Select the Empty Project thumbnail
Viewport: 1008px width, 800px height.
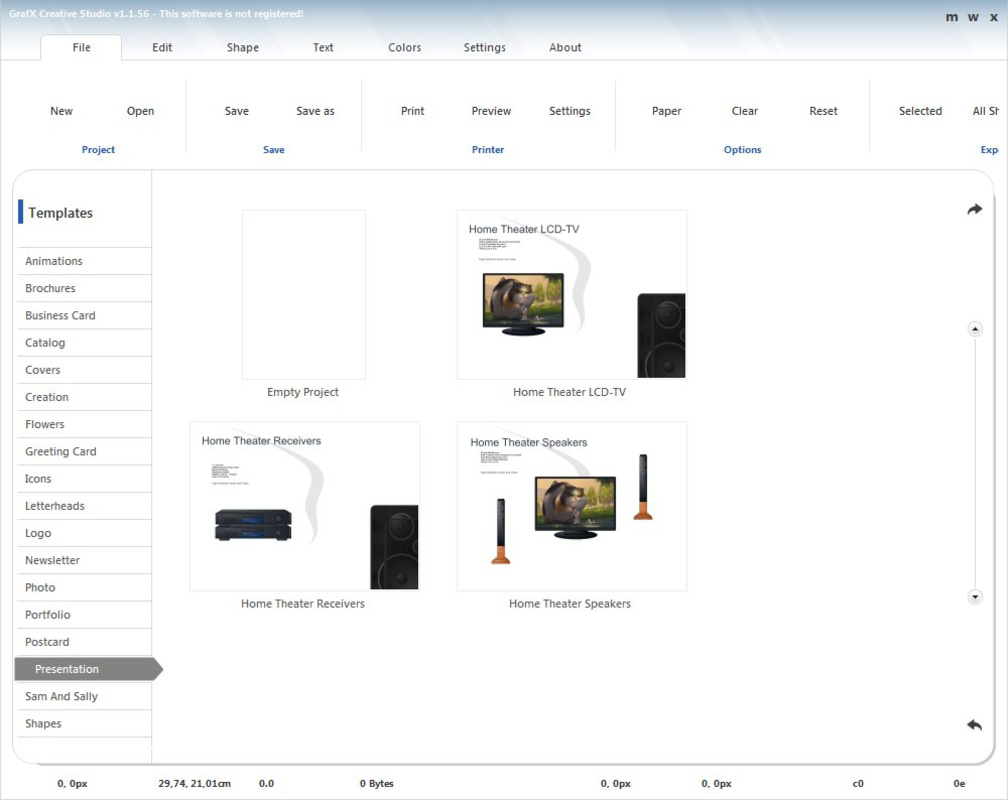coord(303,295)
